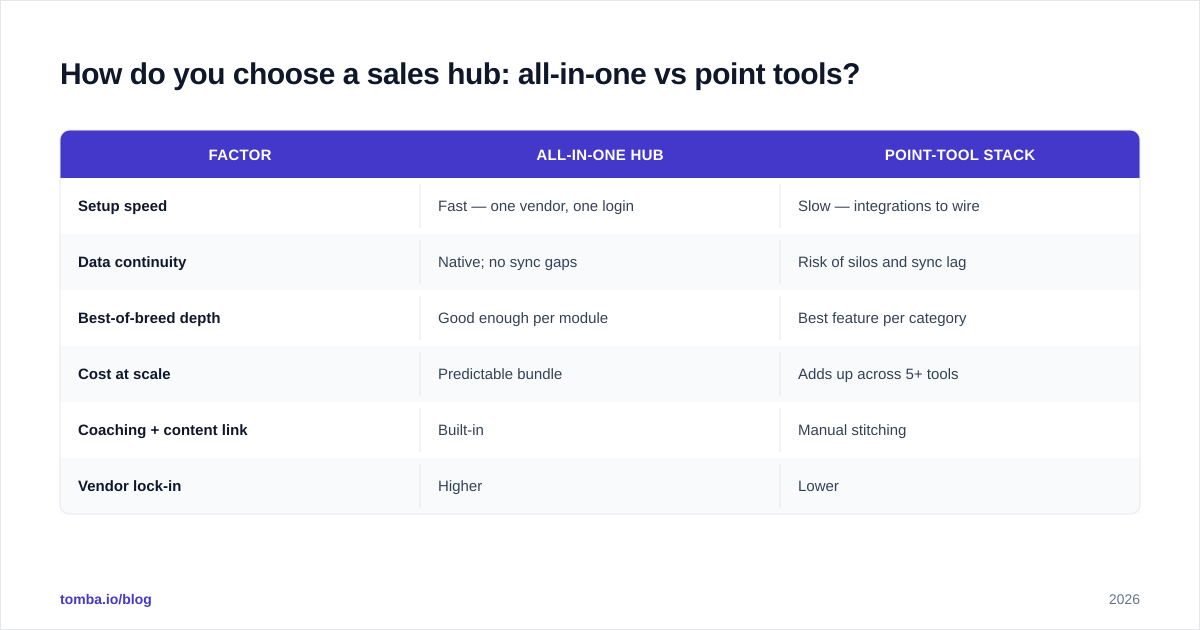1200x630 pixels.
Task: Click the 'Manual stitching' cell
Action: click(852, 430)
